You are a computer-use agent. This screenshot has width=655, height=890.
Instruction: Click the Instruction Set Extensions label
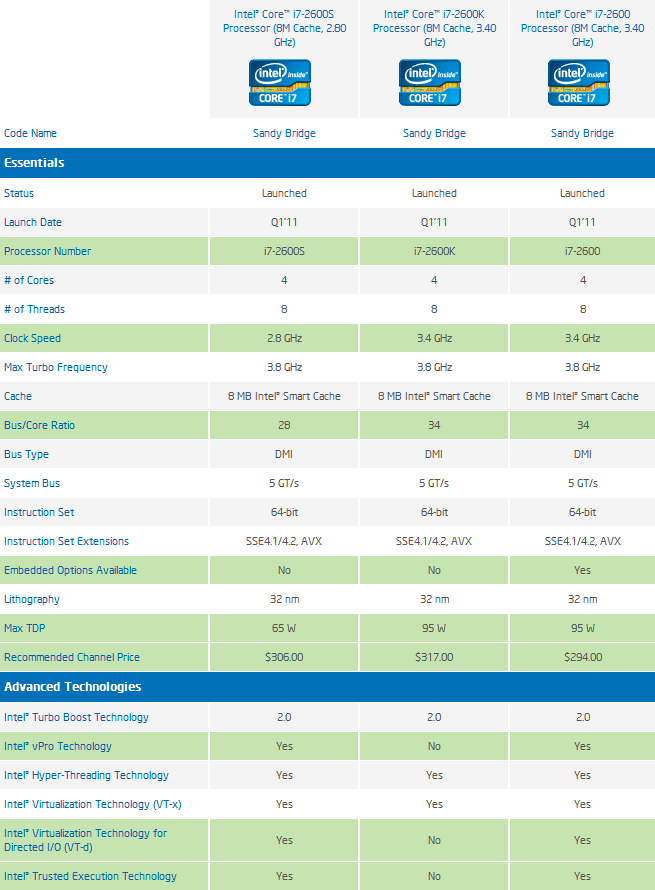click(66, 541)
